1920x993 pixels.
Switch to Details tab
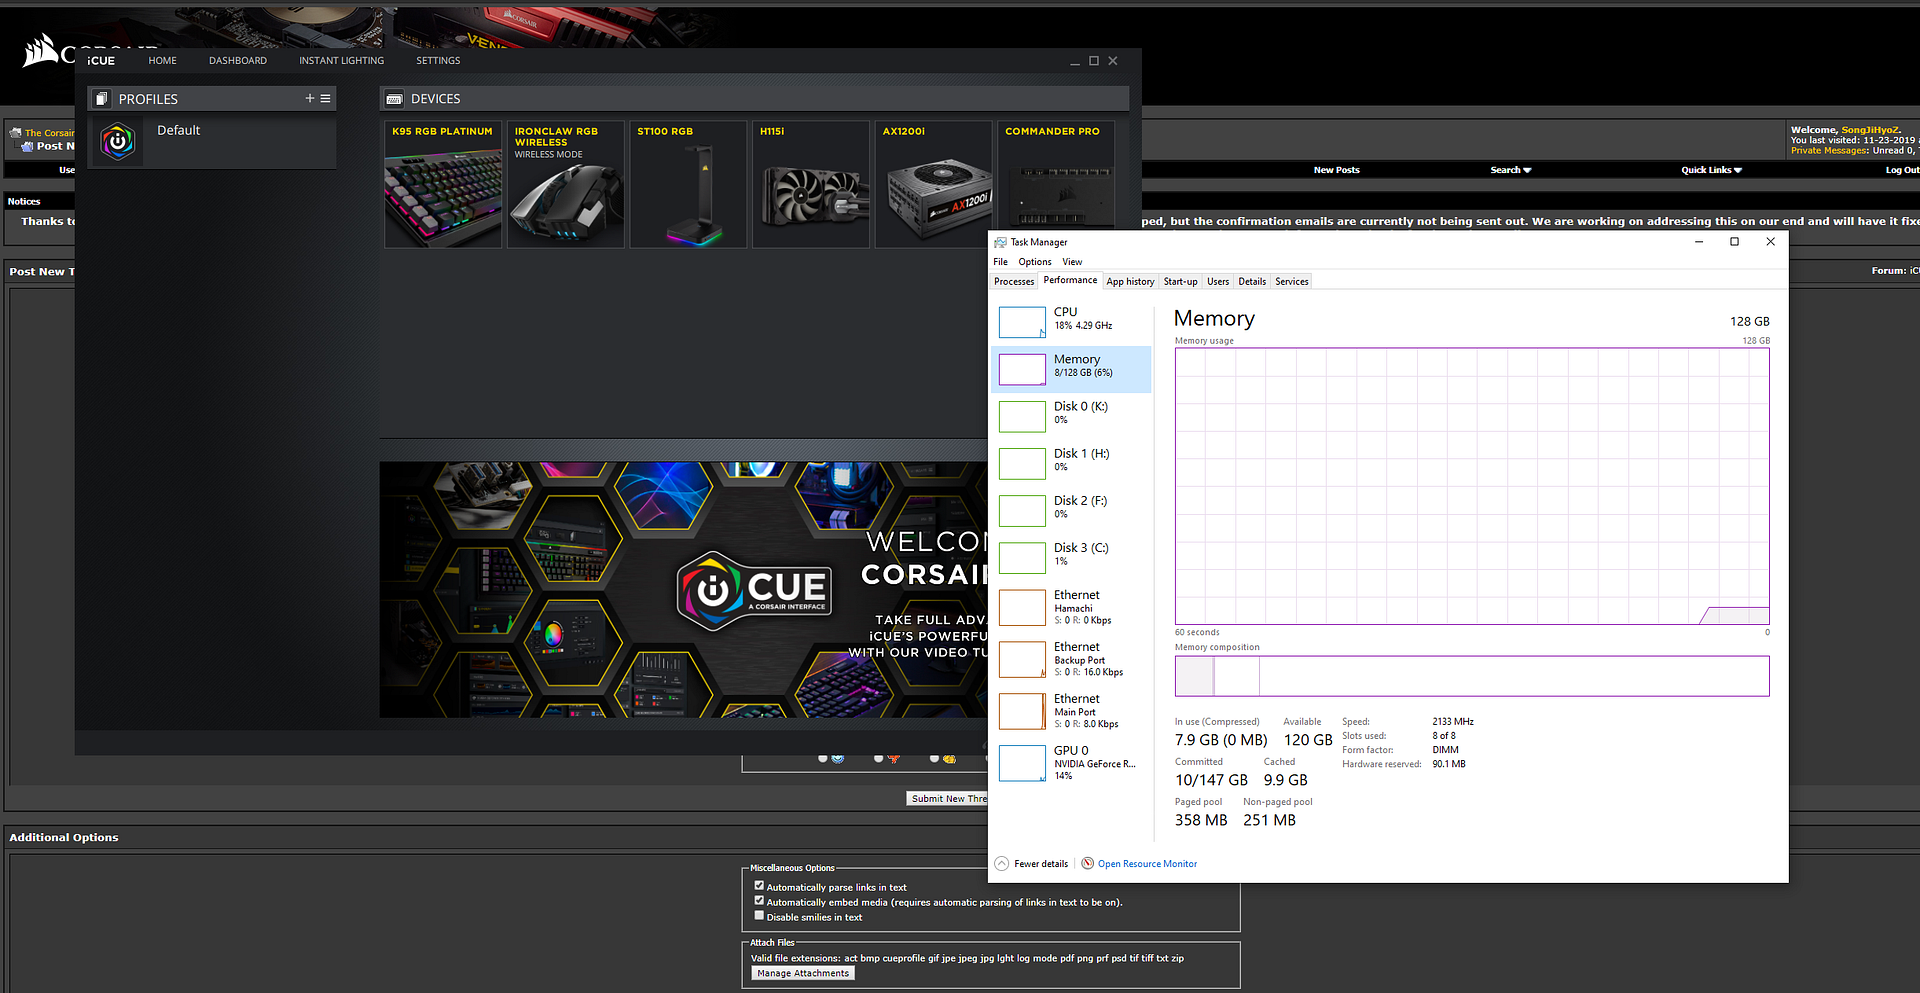1252,282
